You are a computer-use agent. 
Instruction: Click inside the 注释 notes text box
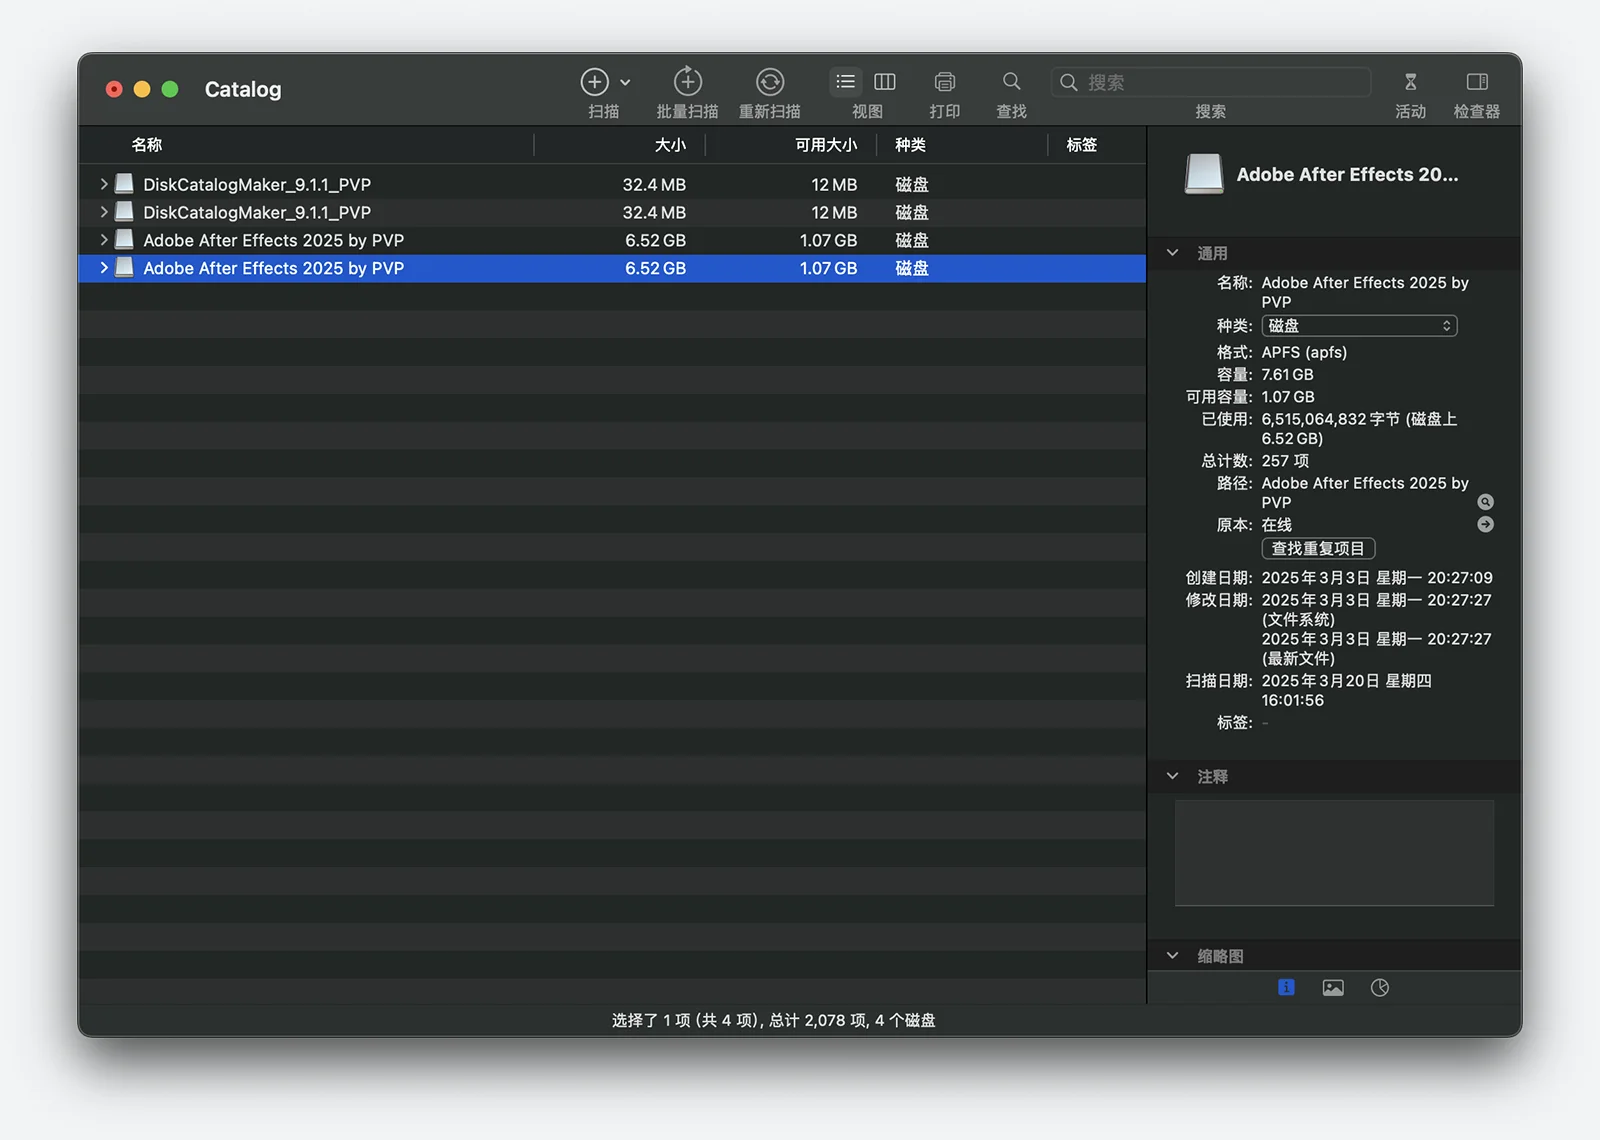coord(1334,853)
